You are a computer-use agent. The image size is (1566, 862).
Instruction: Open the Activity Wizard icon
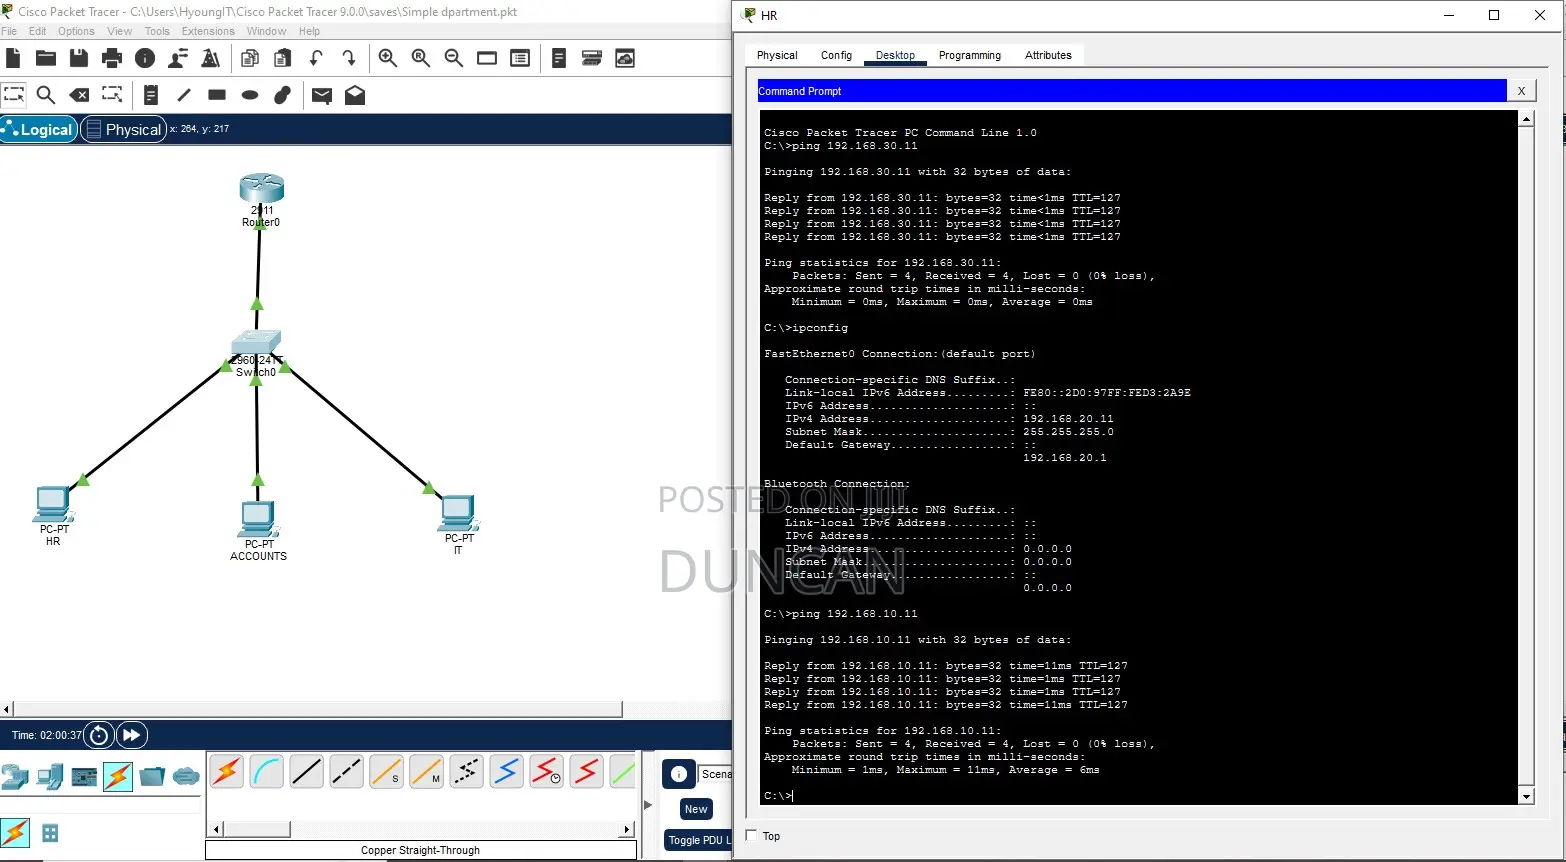pyautogui.click(x=178, y=58)
